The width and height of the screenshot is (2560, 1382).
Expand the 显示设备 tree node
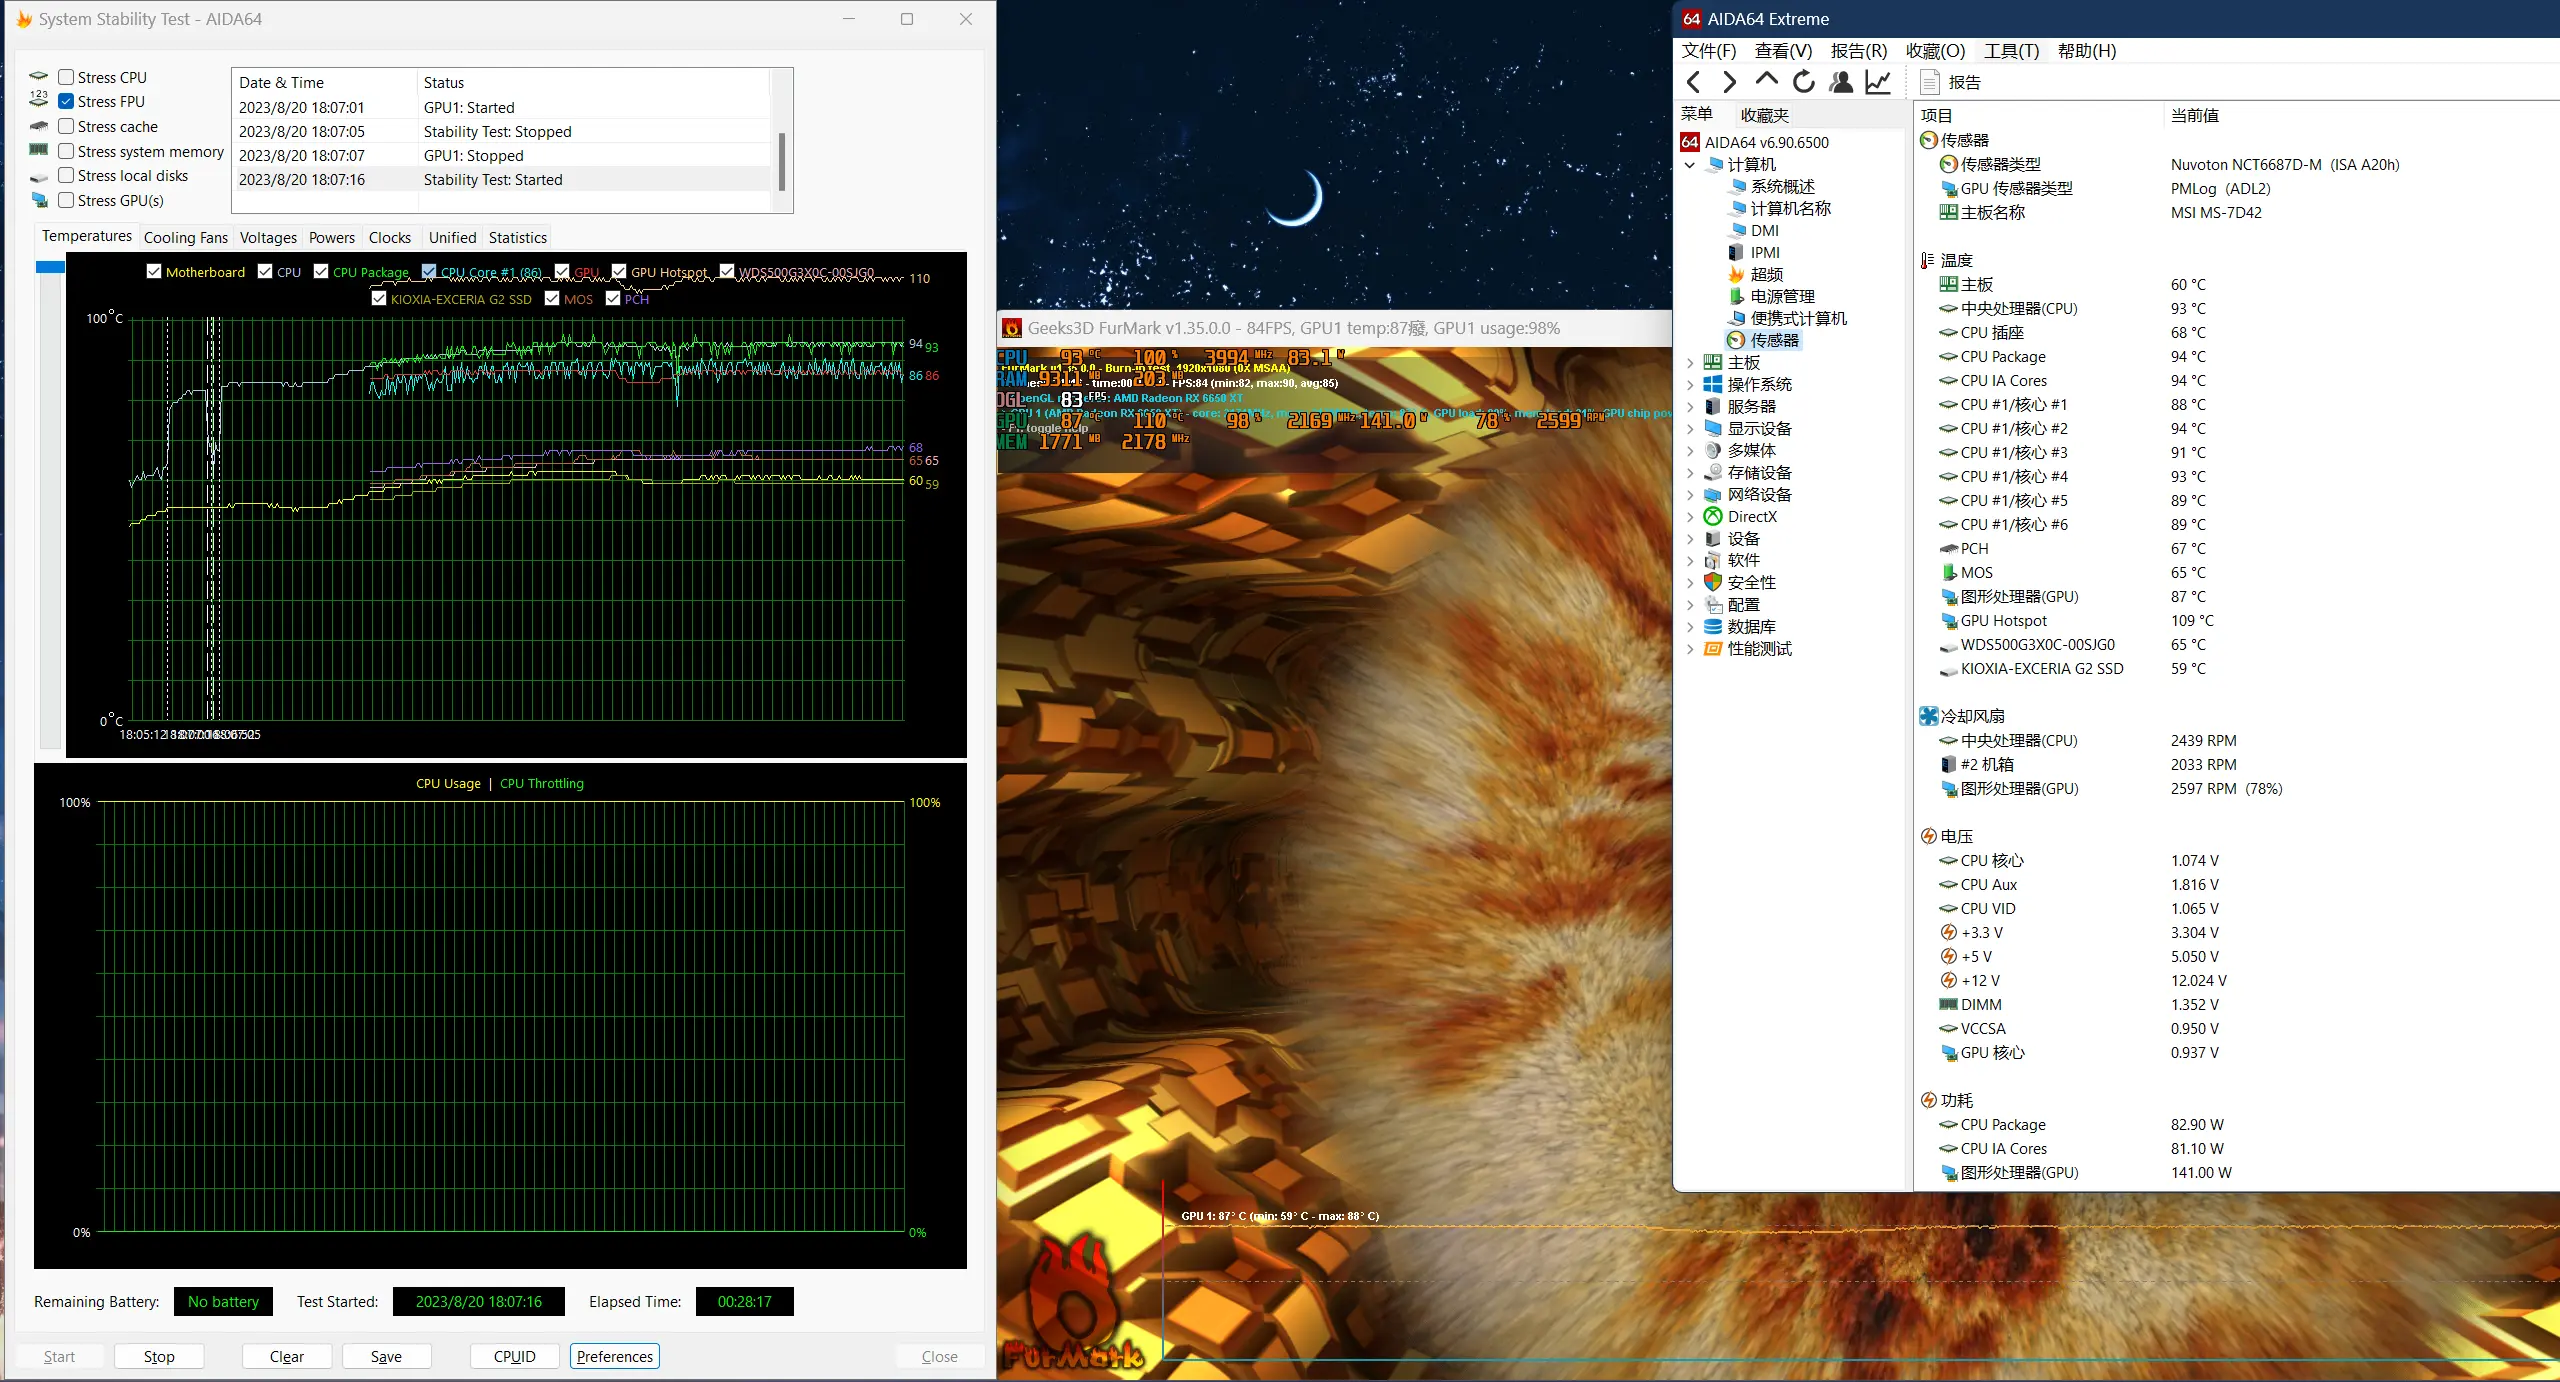1690,428
